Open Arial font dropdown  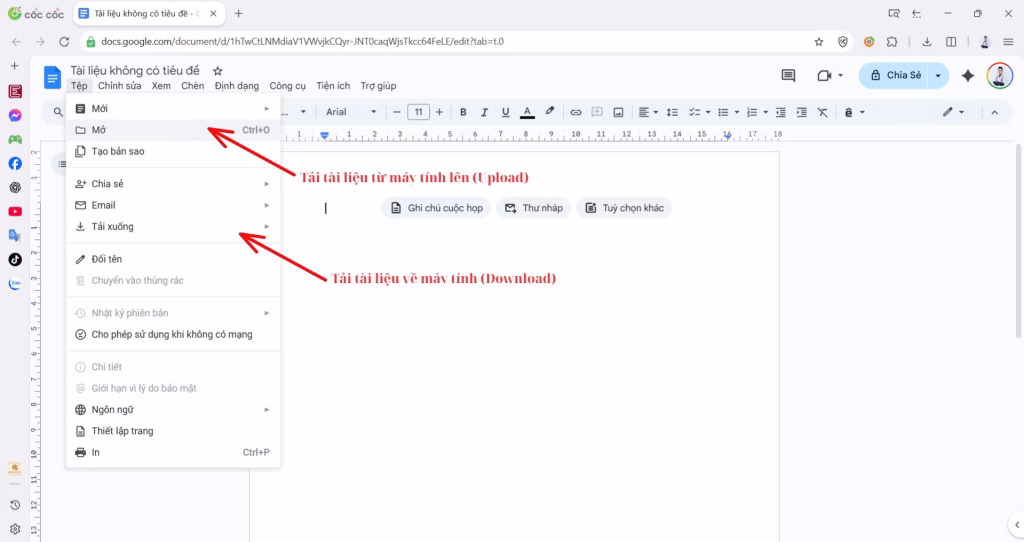[x=351, y=112]
